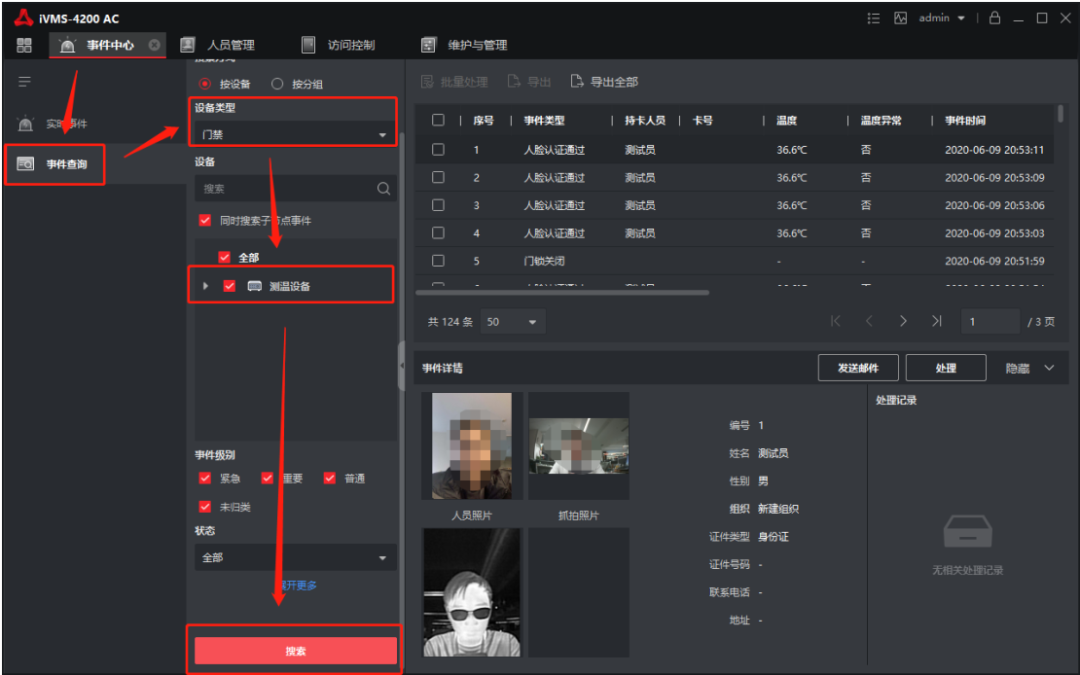Click the lock icon in the title bar
1080x675 pixels.
click(994, 18)
